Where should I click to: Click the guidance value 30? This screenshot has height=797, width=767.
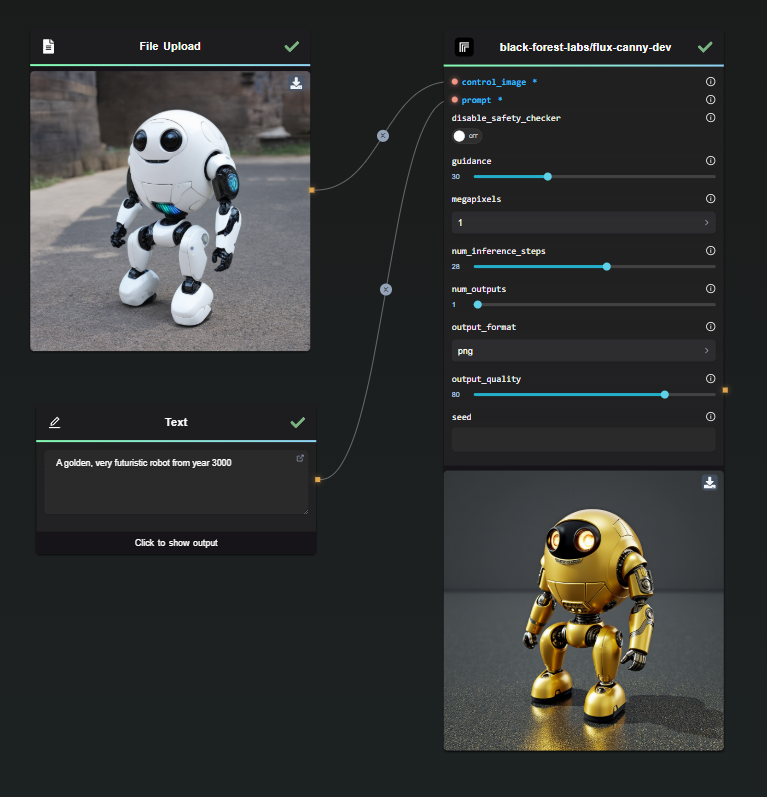[455, 177]
